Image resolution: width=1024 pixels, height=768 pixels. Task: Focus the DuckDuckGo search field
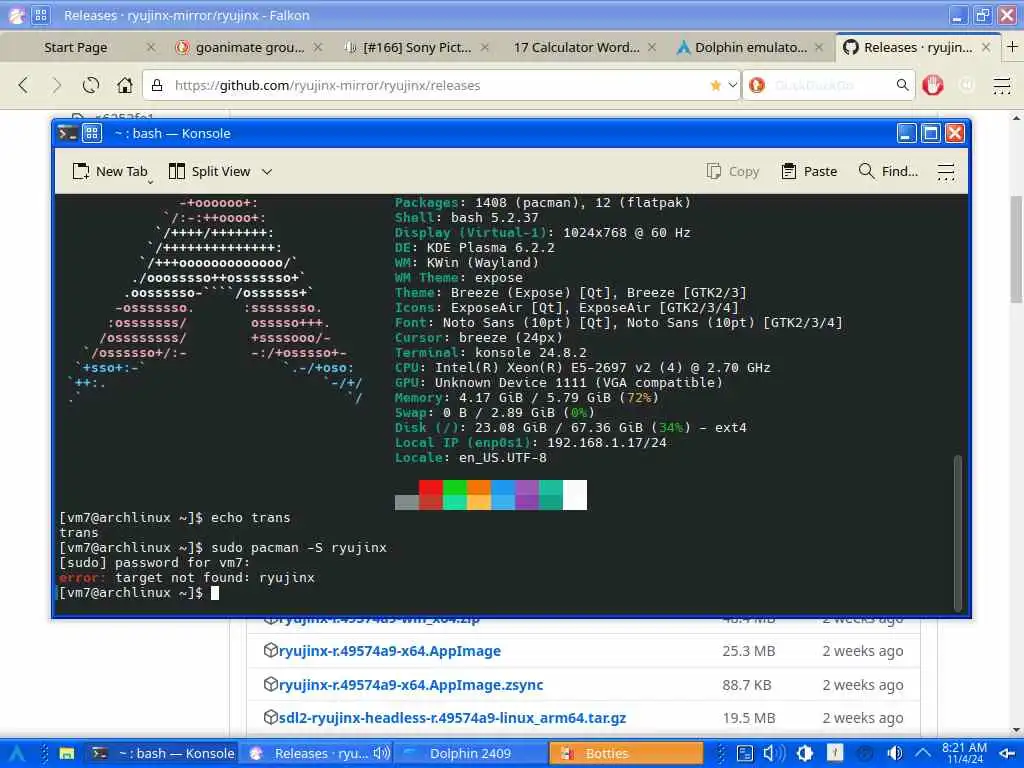tap(828, 85)
